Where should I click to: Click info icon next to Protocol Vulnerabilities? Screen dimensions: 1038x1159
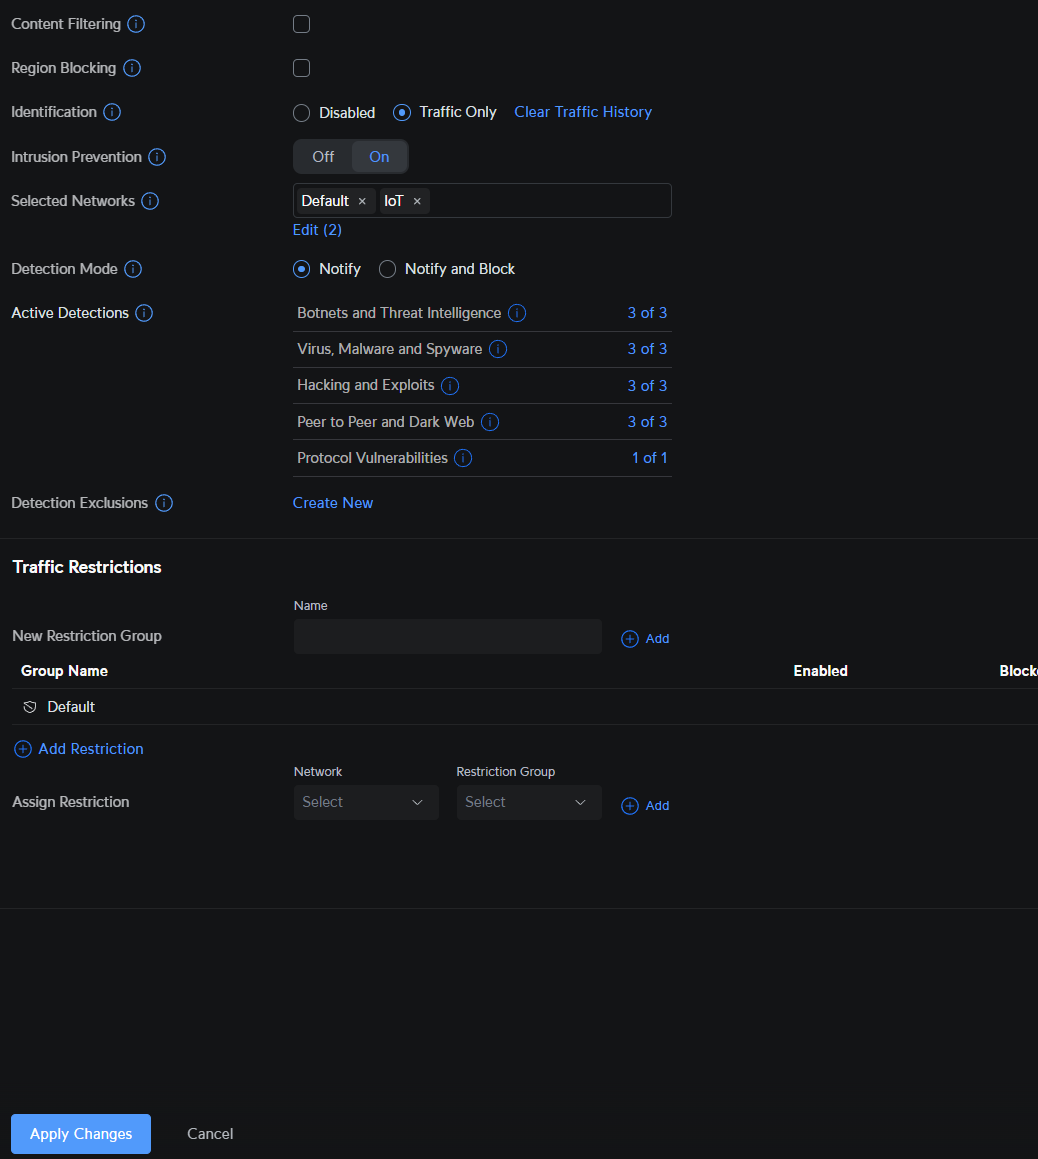coord(463,458)
